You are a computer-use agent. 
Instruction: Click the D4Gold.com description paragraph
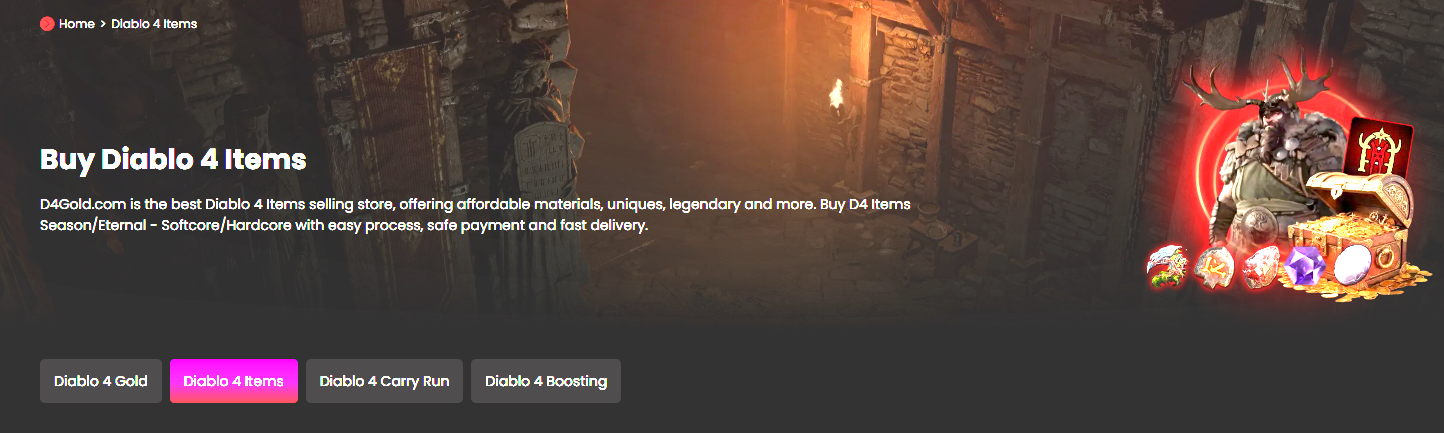476,215
